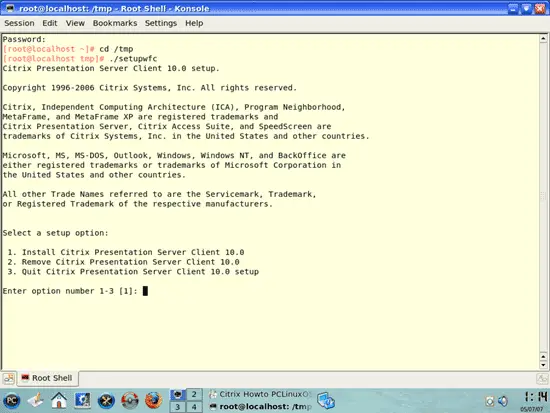Open the Home folder icon in the panel

(59, 400)
